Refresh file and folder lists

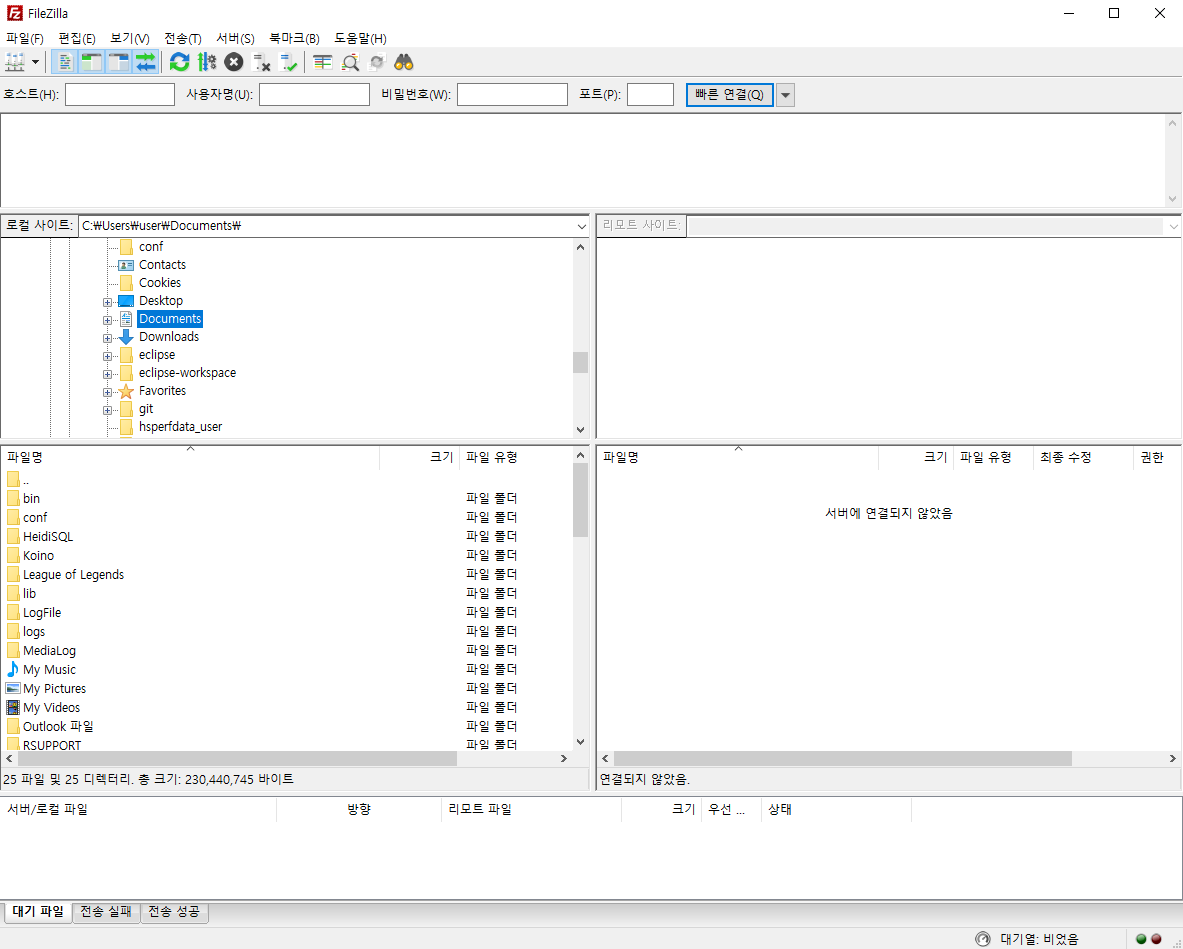(180, 62)
